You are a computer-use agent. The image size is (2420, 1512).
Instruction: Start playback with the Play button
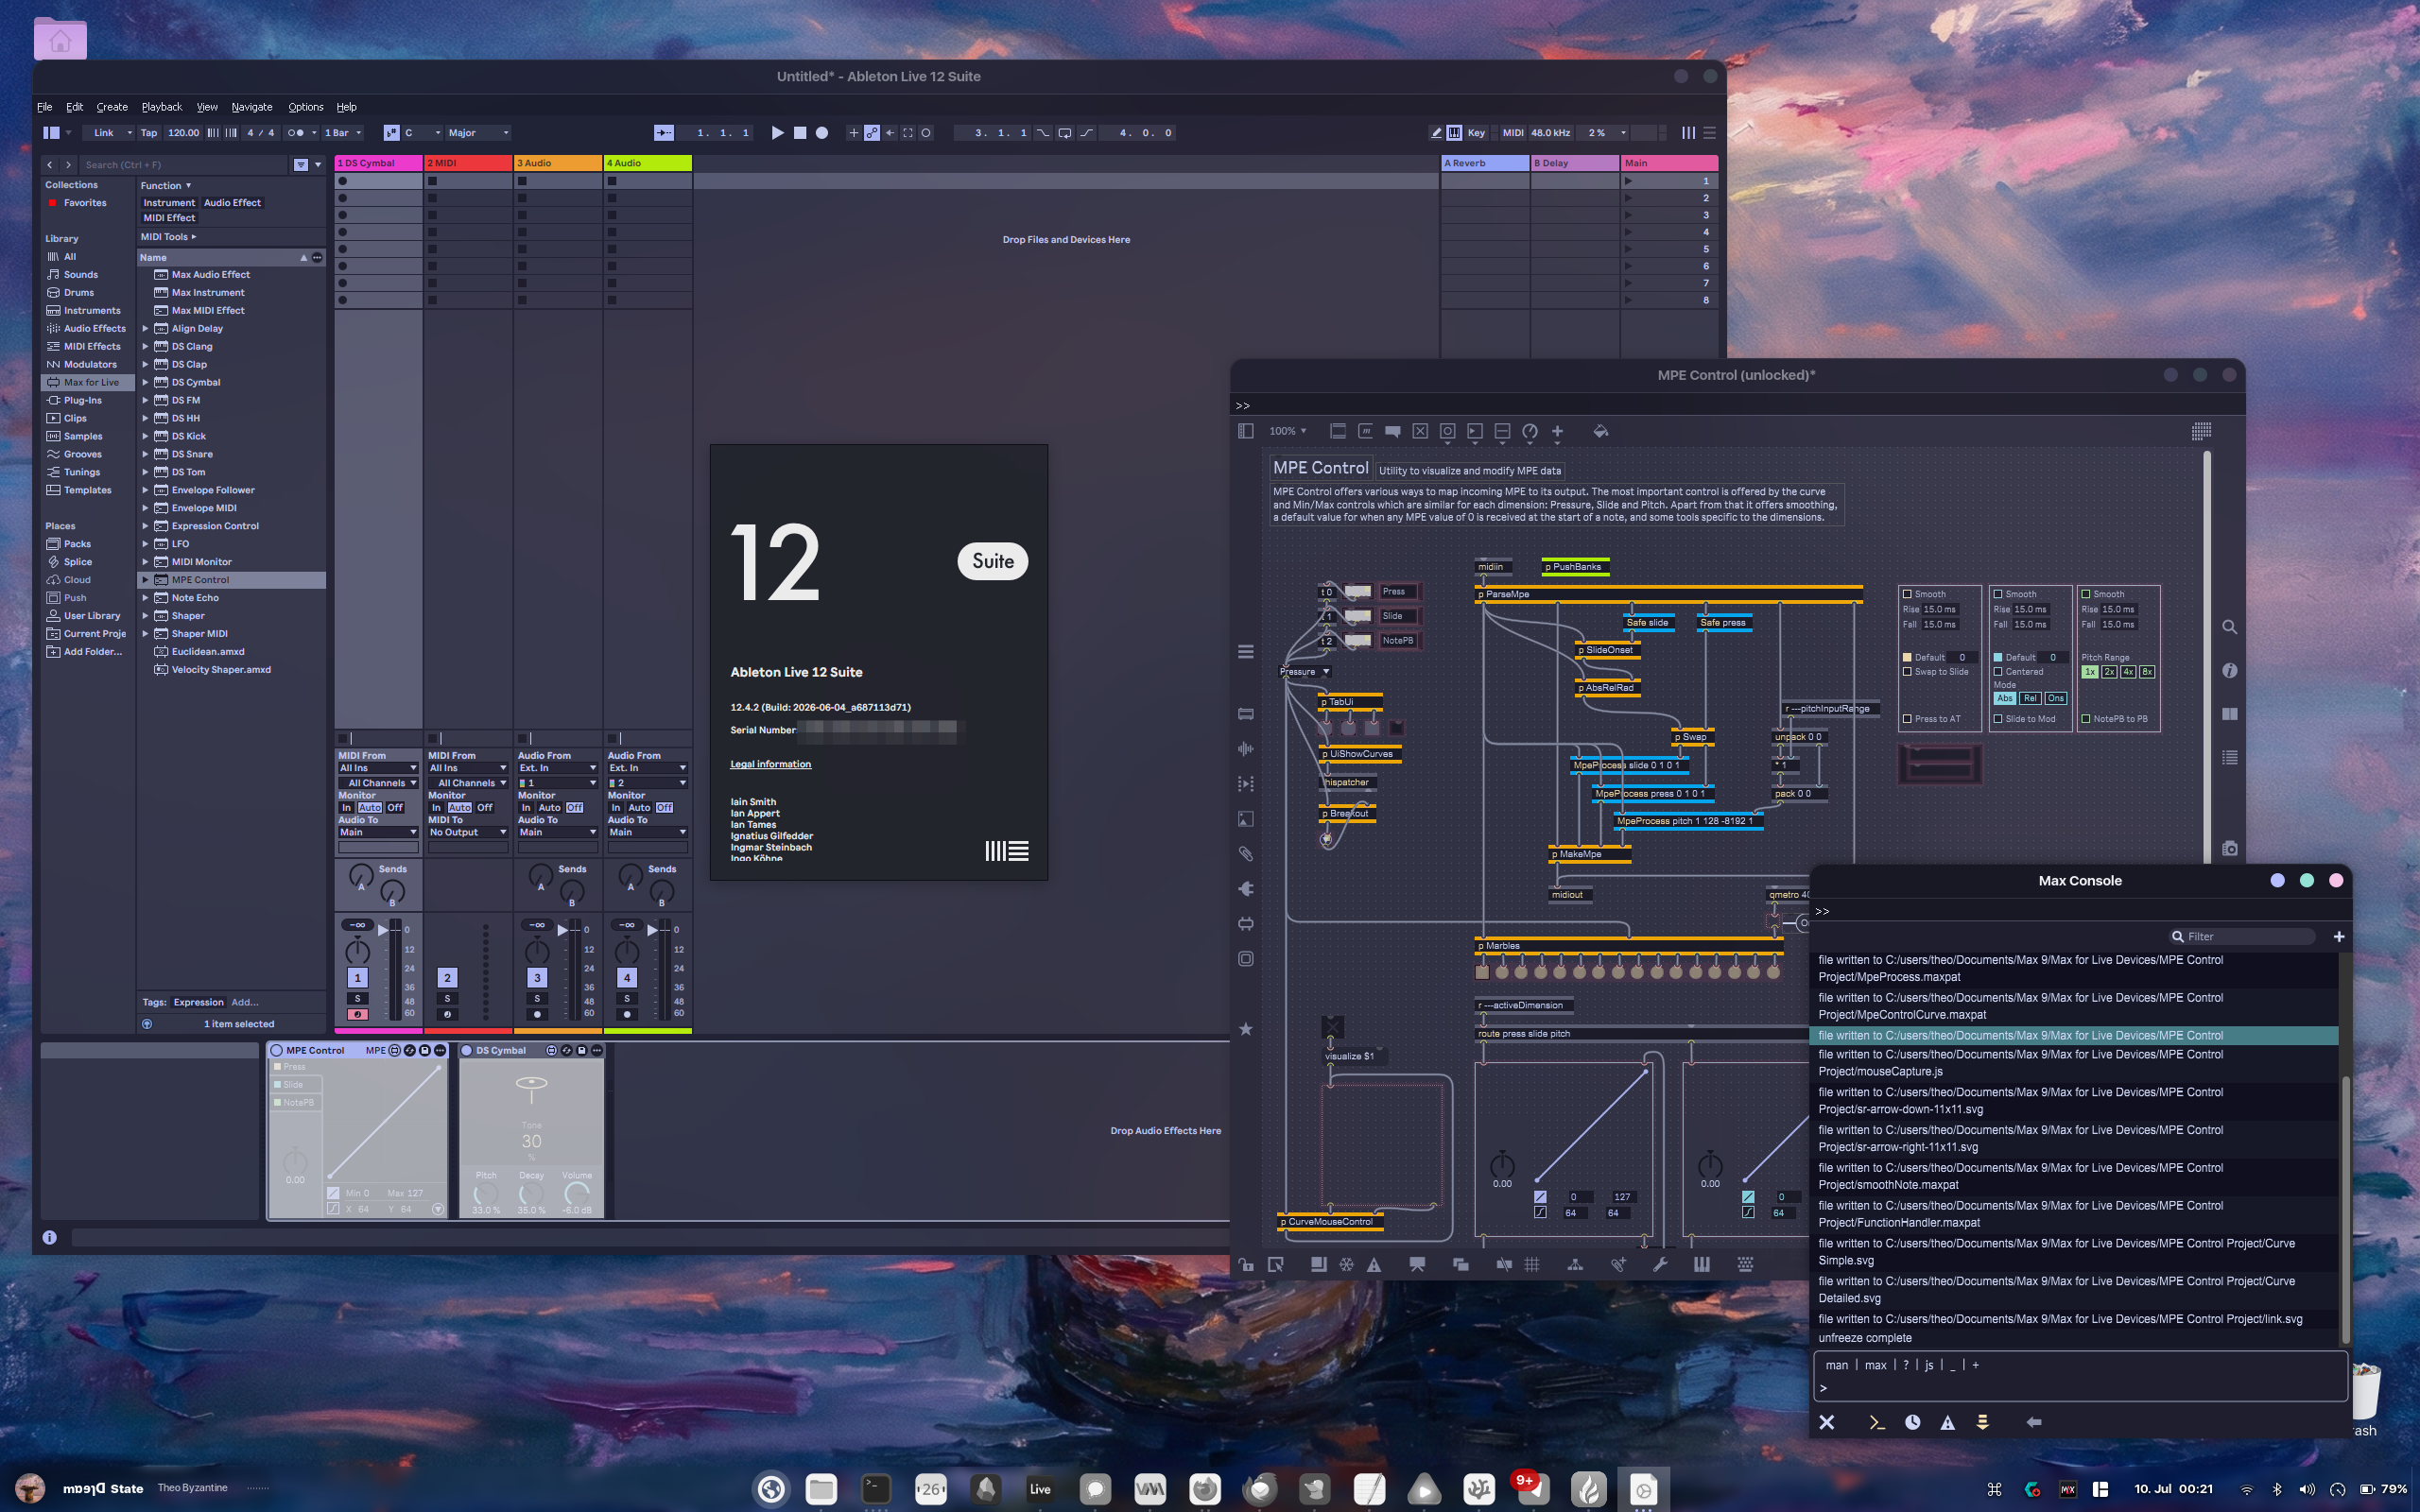[777, 133]
